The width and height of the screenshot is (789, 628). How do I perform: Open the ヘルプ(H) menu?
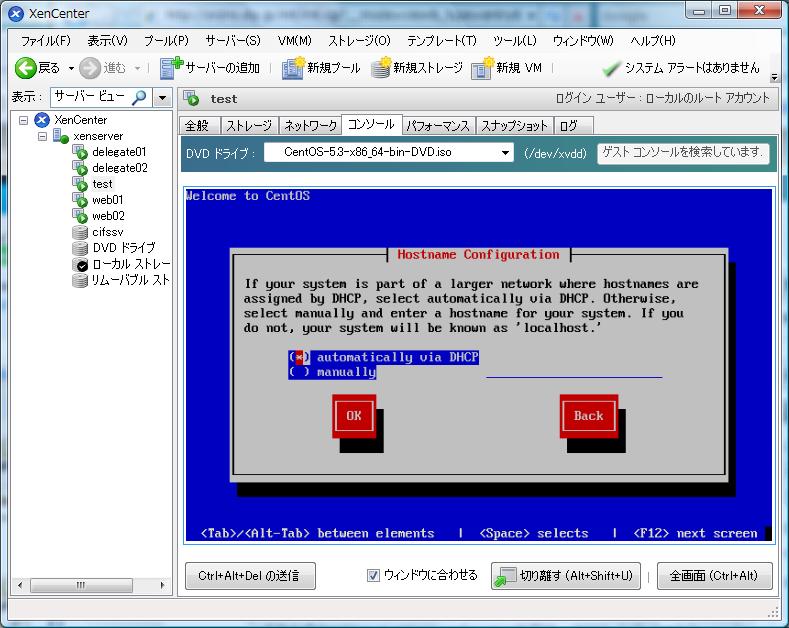(x=653, y=41)
